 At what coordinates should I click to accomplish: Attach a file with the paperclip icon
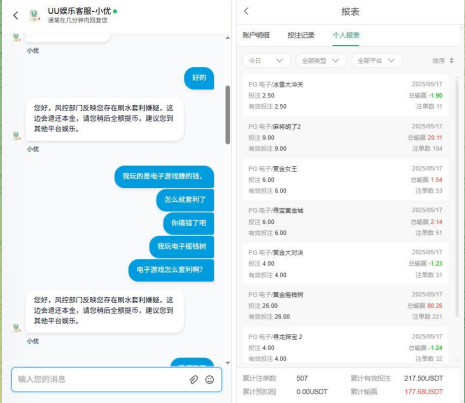tap(194, 379)
